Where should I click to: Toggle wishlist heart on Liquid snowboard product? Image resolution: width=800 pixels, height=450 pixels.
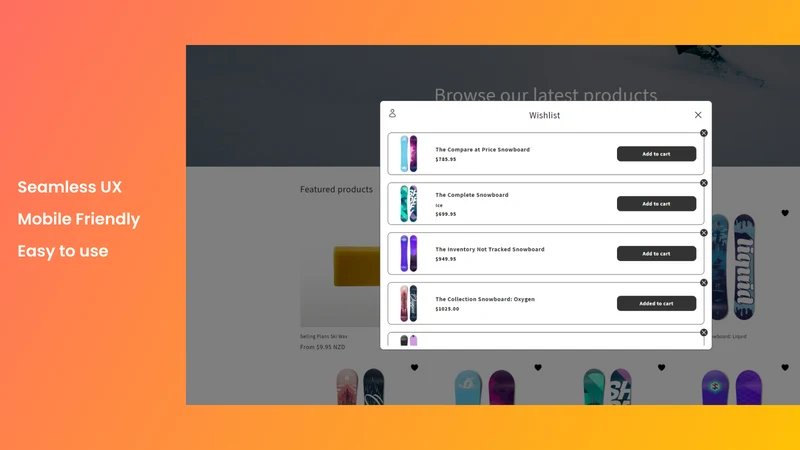point(785,213)
